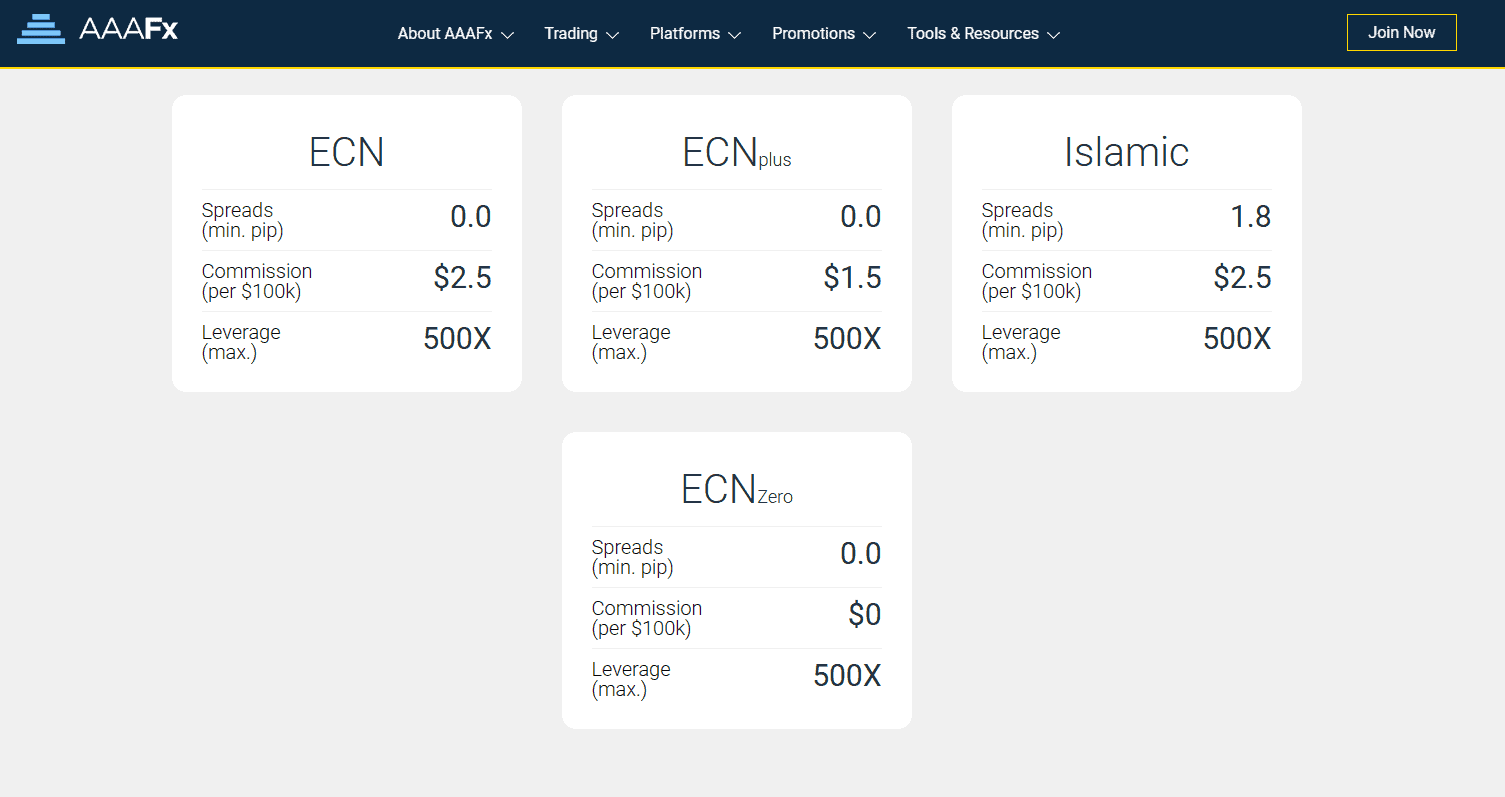Click the $0 commission on ECN Zero

pos(864,615)
